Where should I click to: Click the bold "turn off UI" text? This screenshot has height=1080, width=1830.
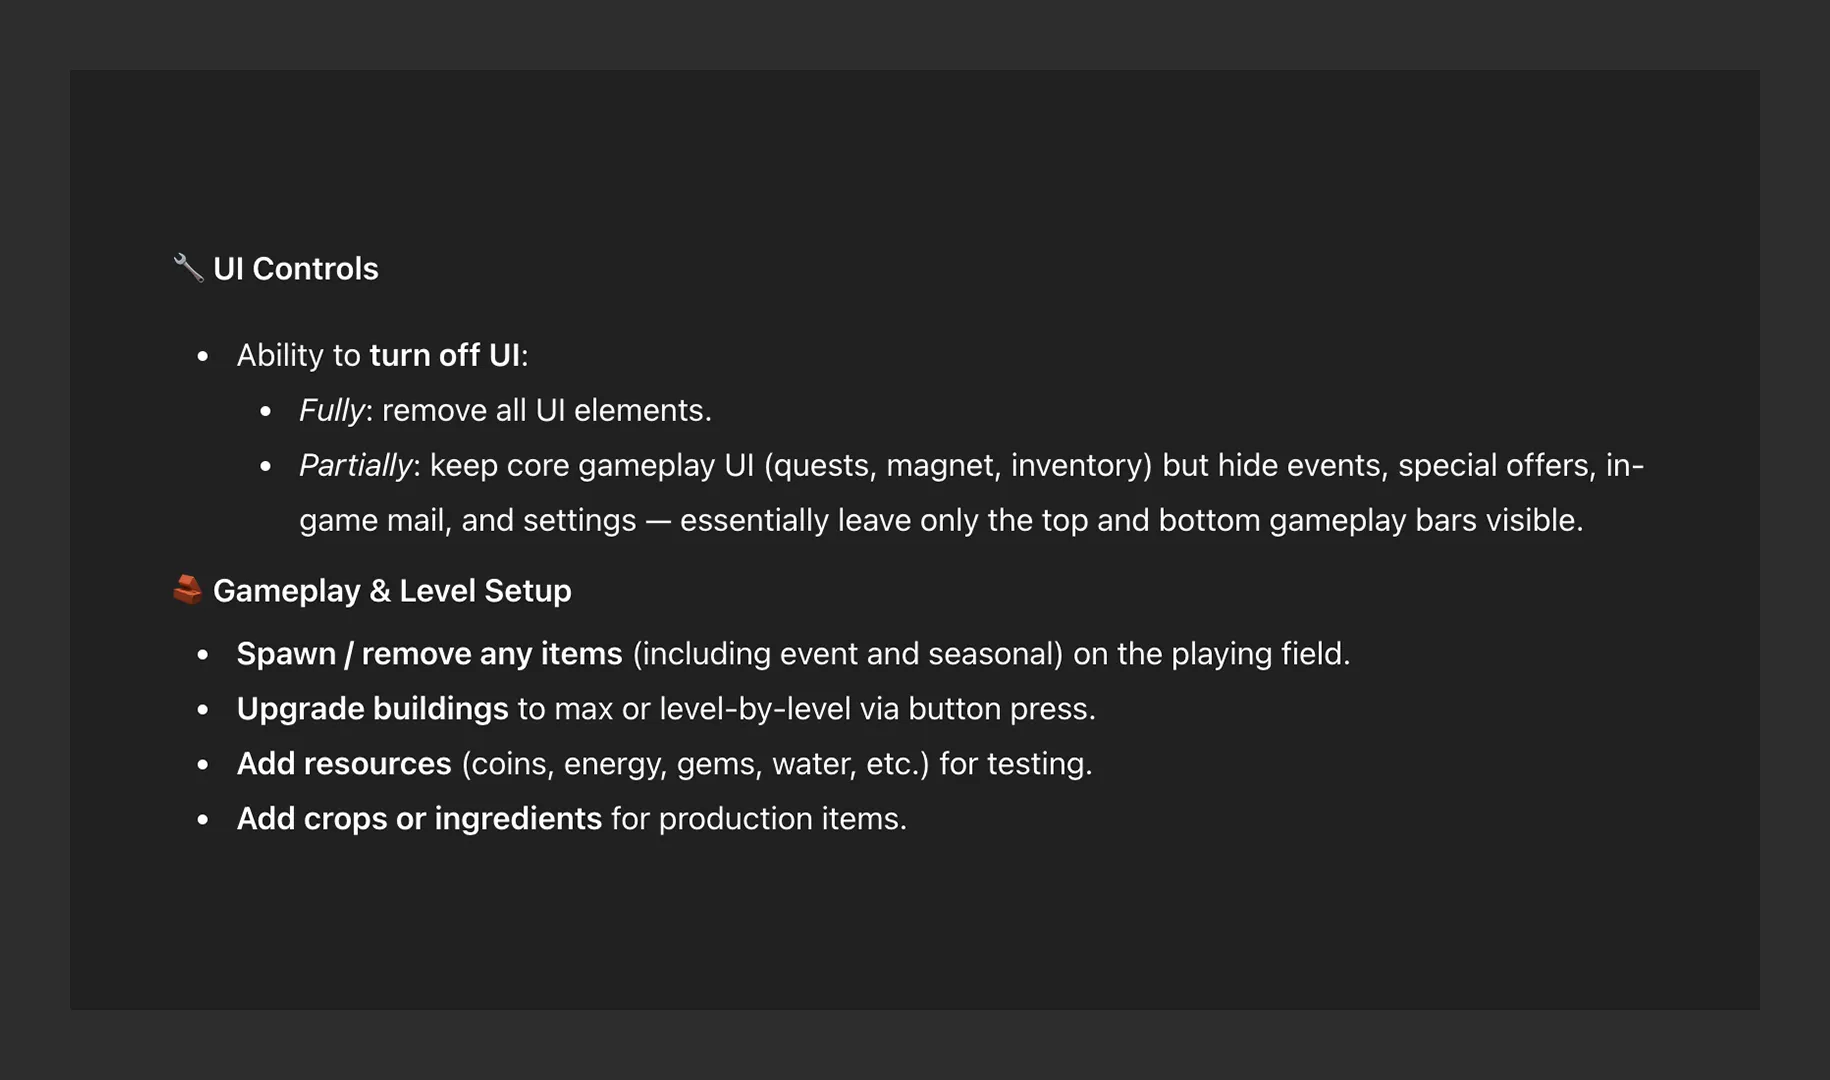pyautogui.click(x=445, y=355)
